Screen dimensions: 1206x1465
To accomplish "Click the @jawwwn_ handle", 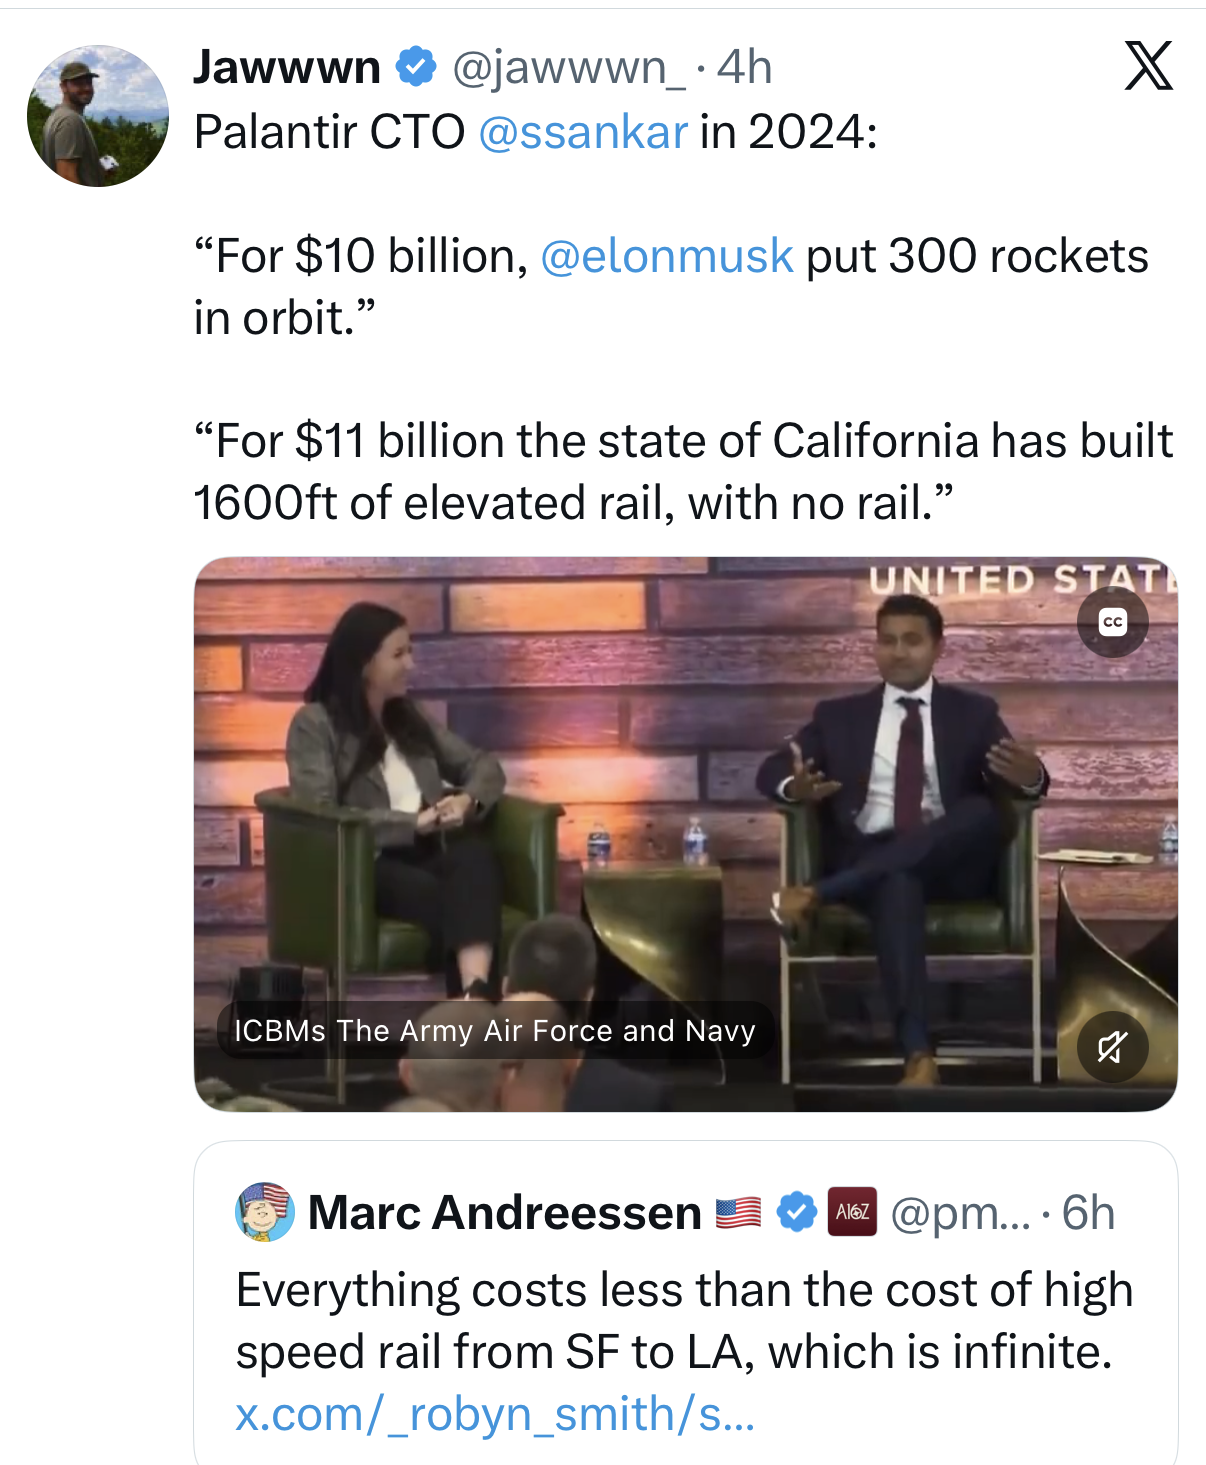I will tap(568, 68).
